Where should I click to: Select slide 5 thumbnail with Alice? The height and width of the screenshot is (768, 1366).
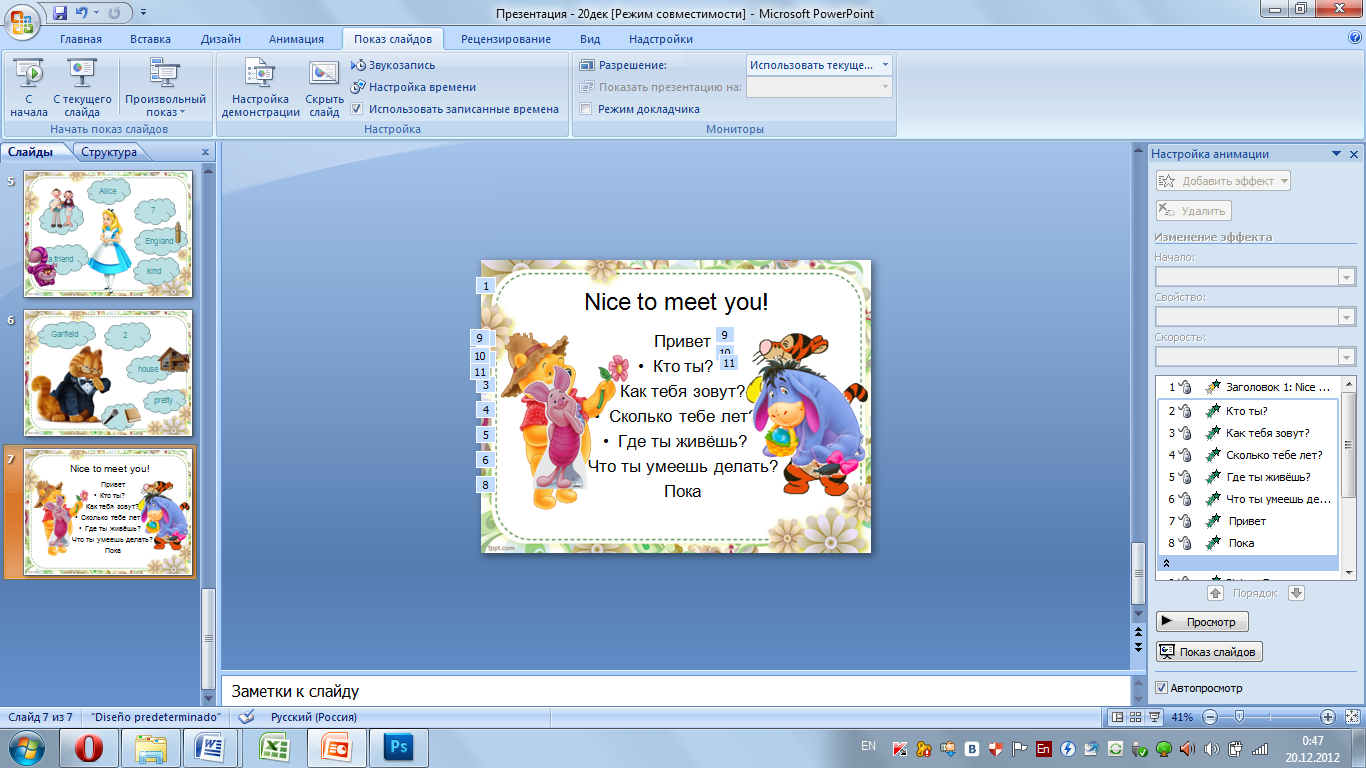[x=108, y=233]
